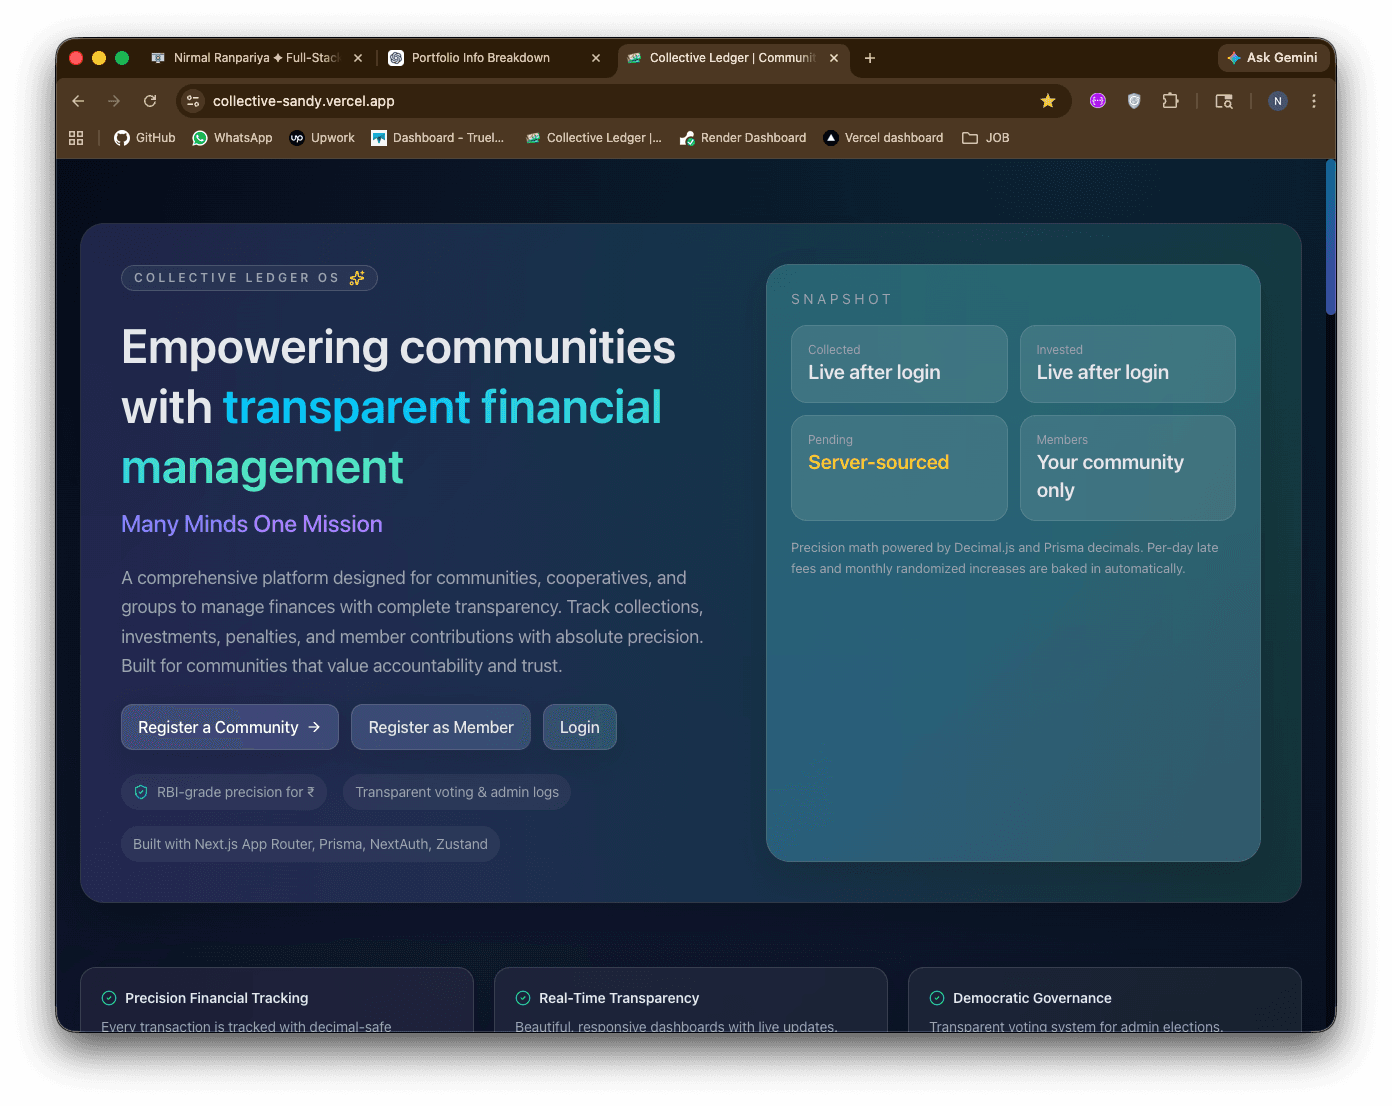Switch to the Nirmal Ranpariya Full-Stack tab

coord(256,58)
